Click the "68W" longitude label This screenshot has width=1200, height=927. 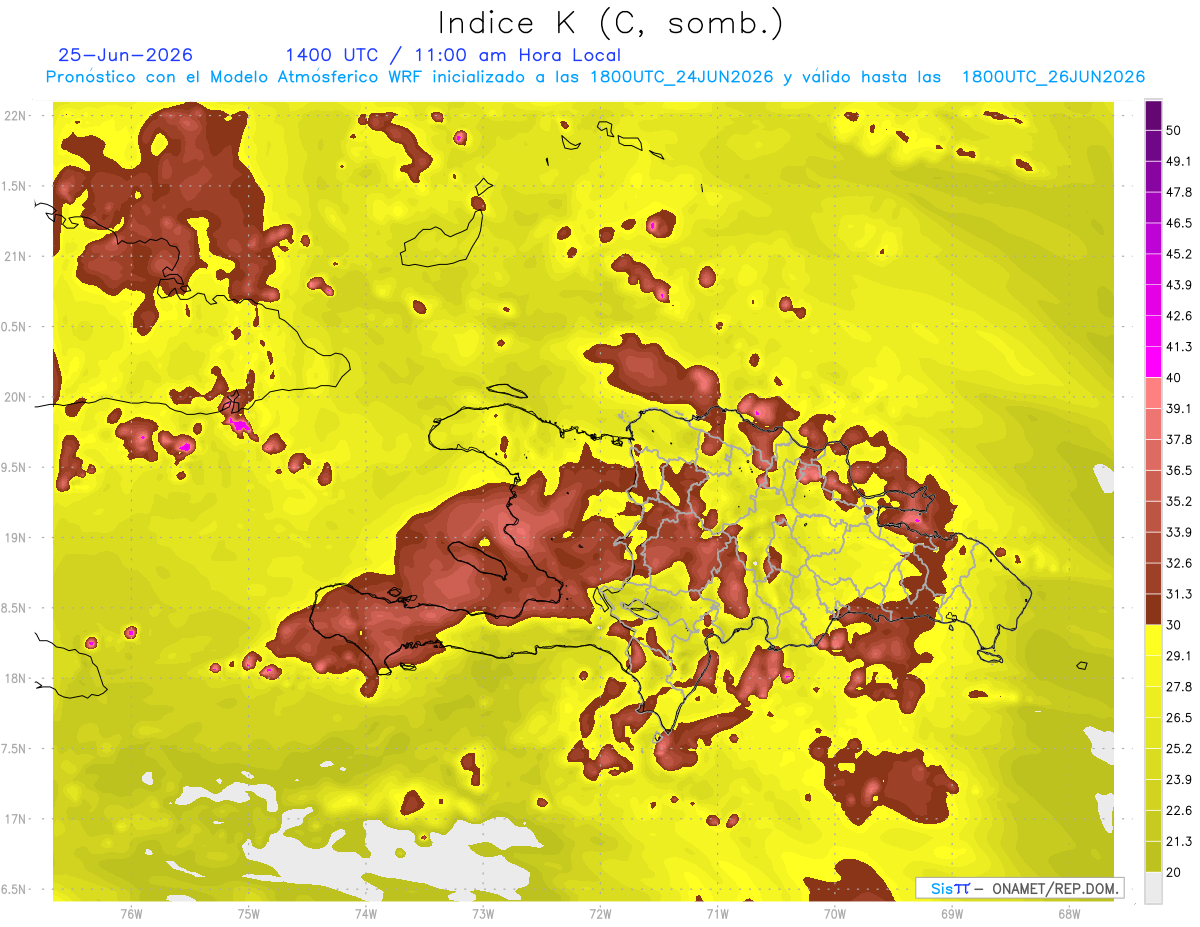click(x=1069, y=913)
